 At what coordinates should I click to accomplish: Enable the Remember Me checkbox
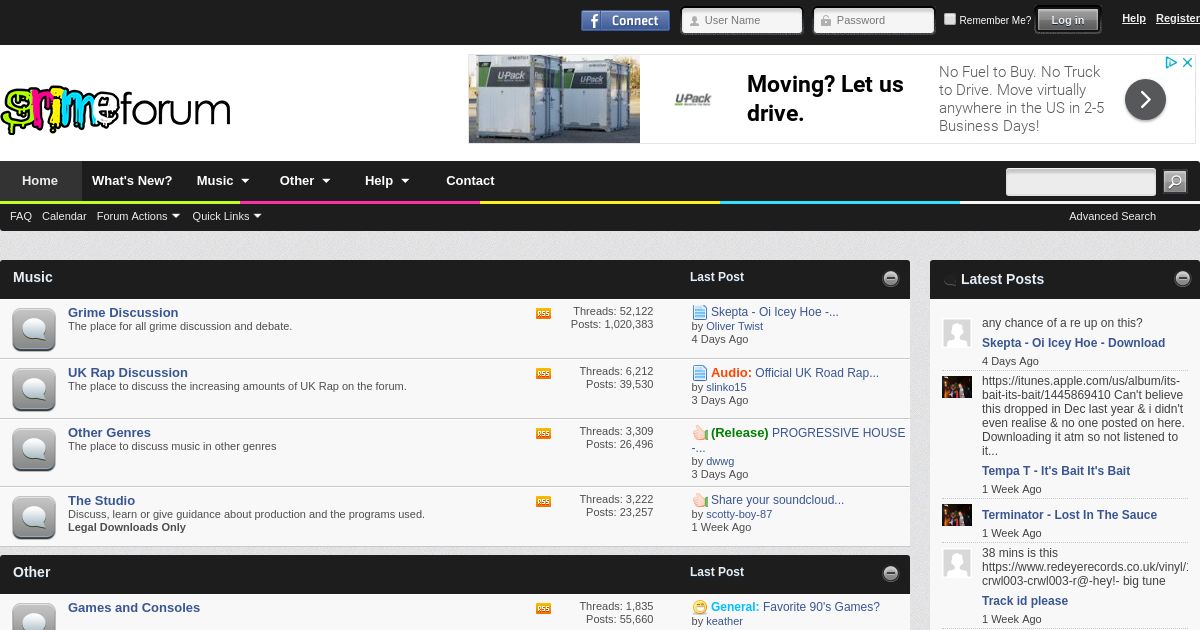950,19
